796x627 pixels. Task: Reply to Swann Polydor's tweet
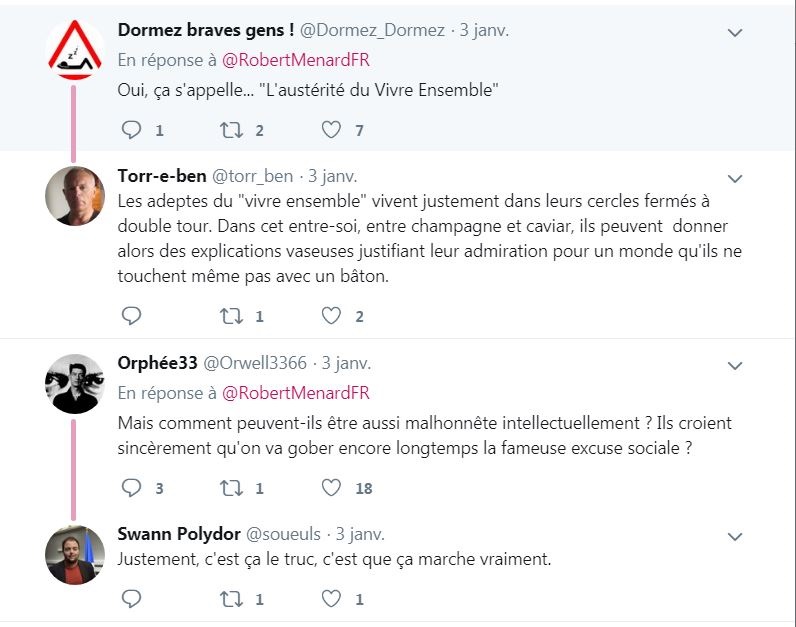[132, 599]
